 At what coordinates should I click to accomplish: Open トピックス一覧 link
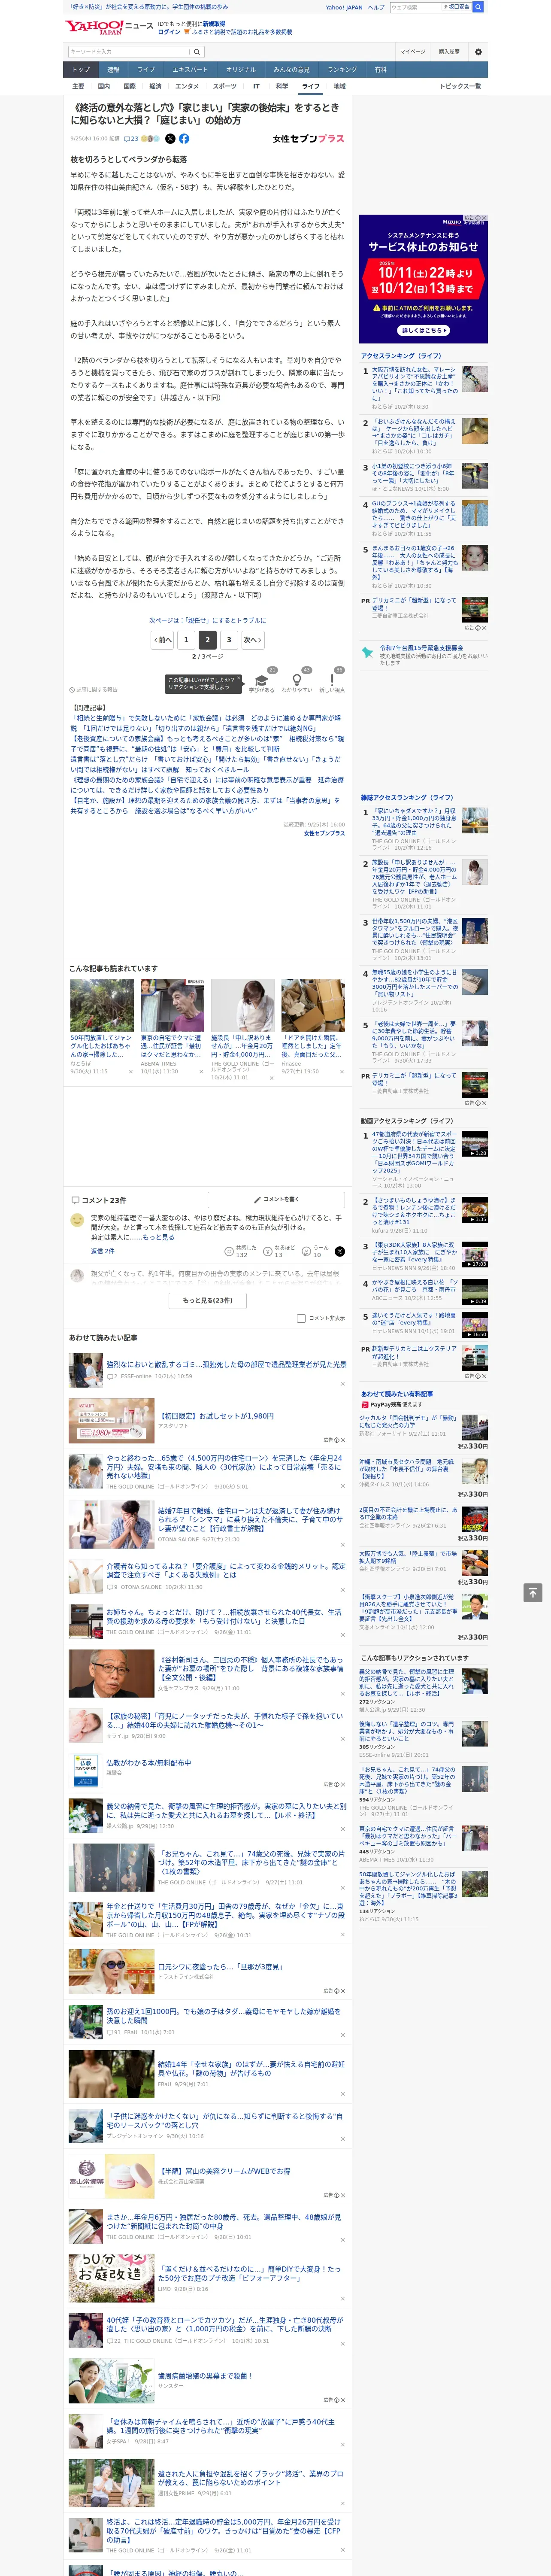coord(460,86)
